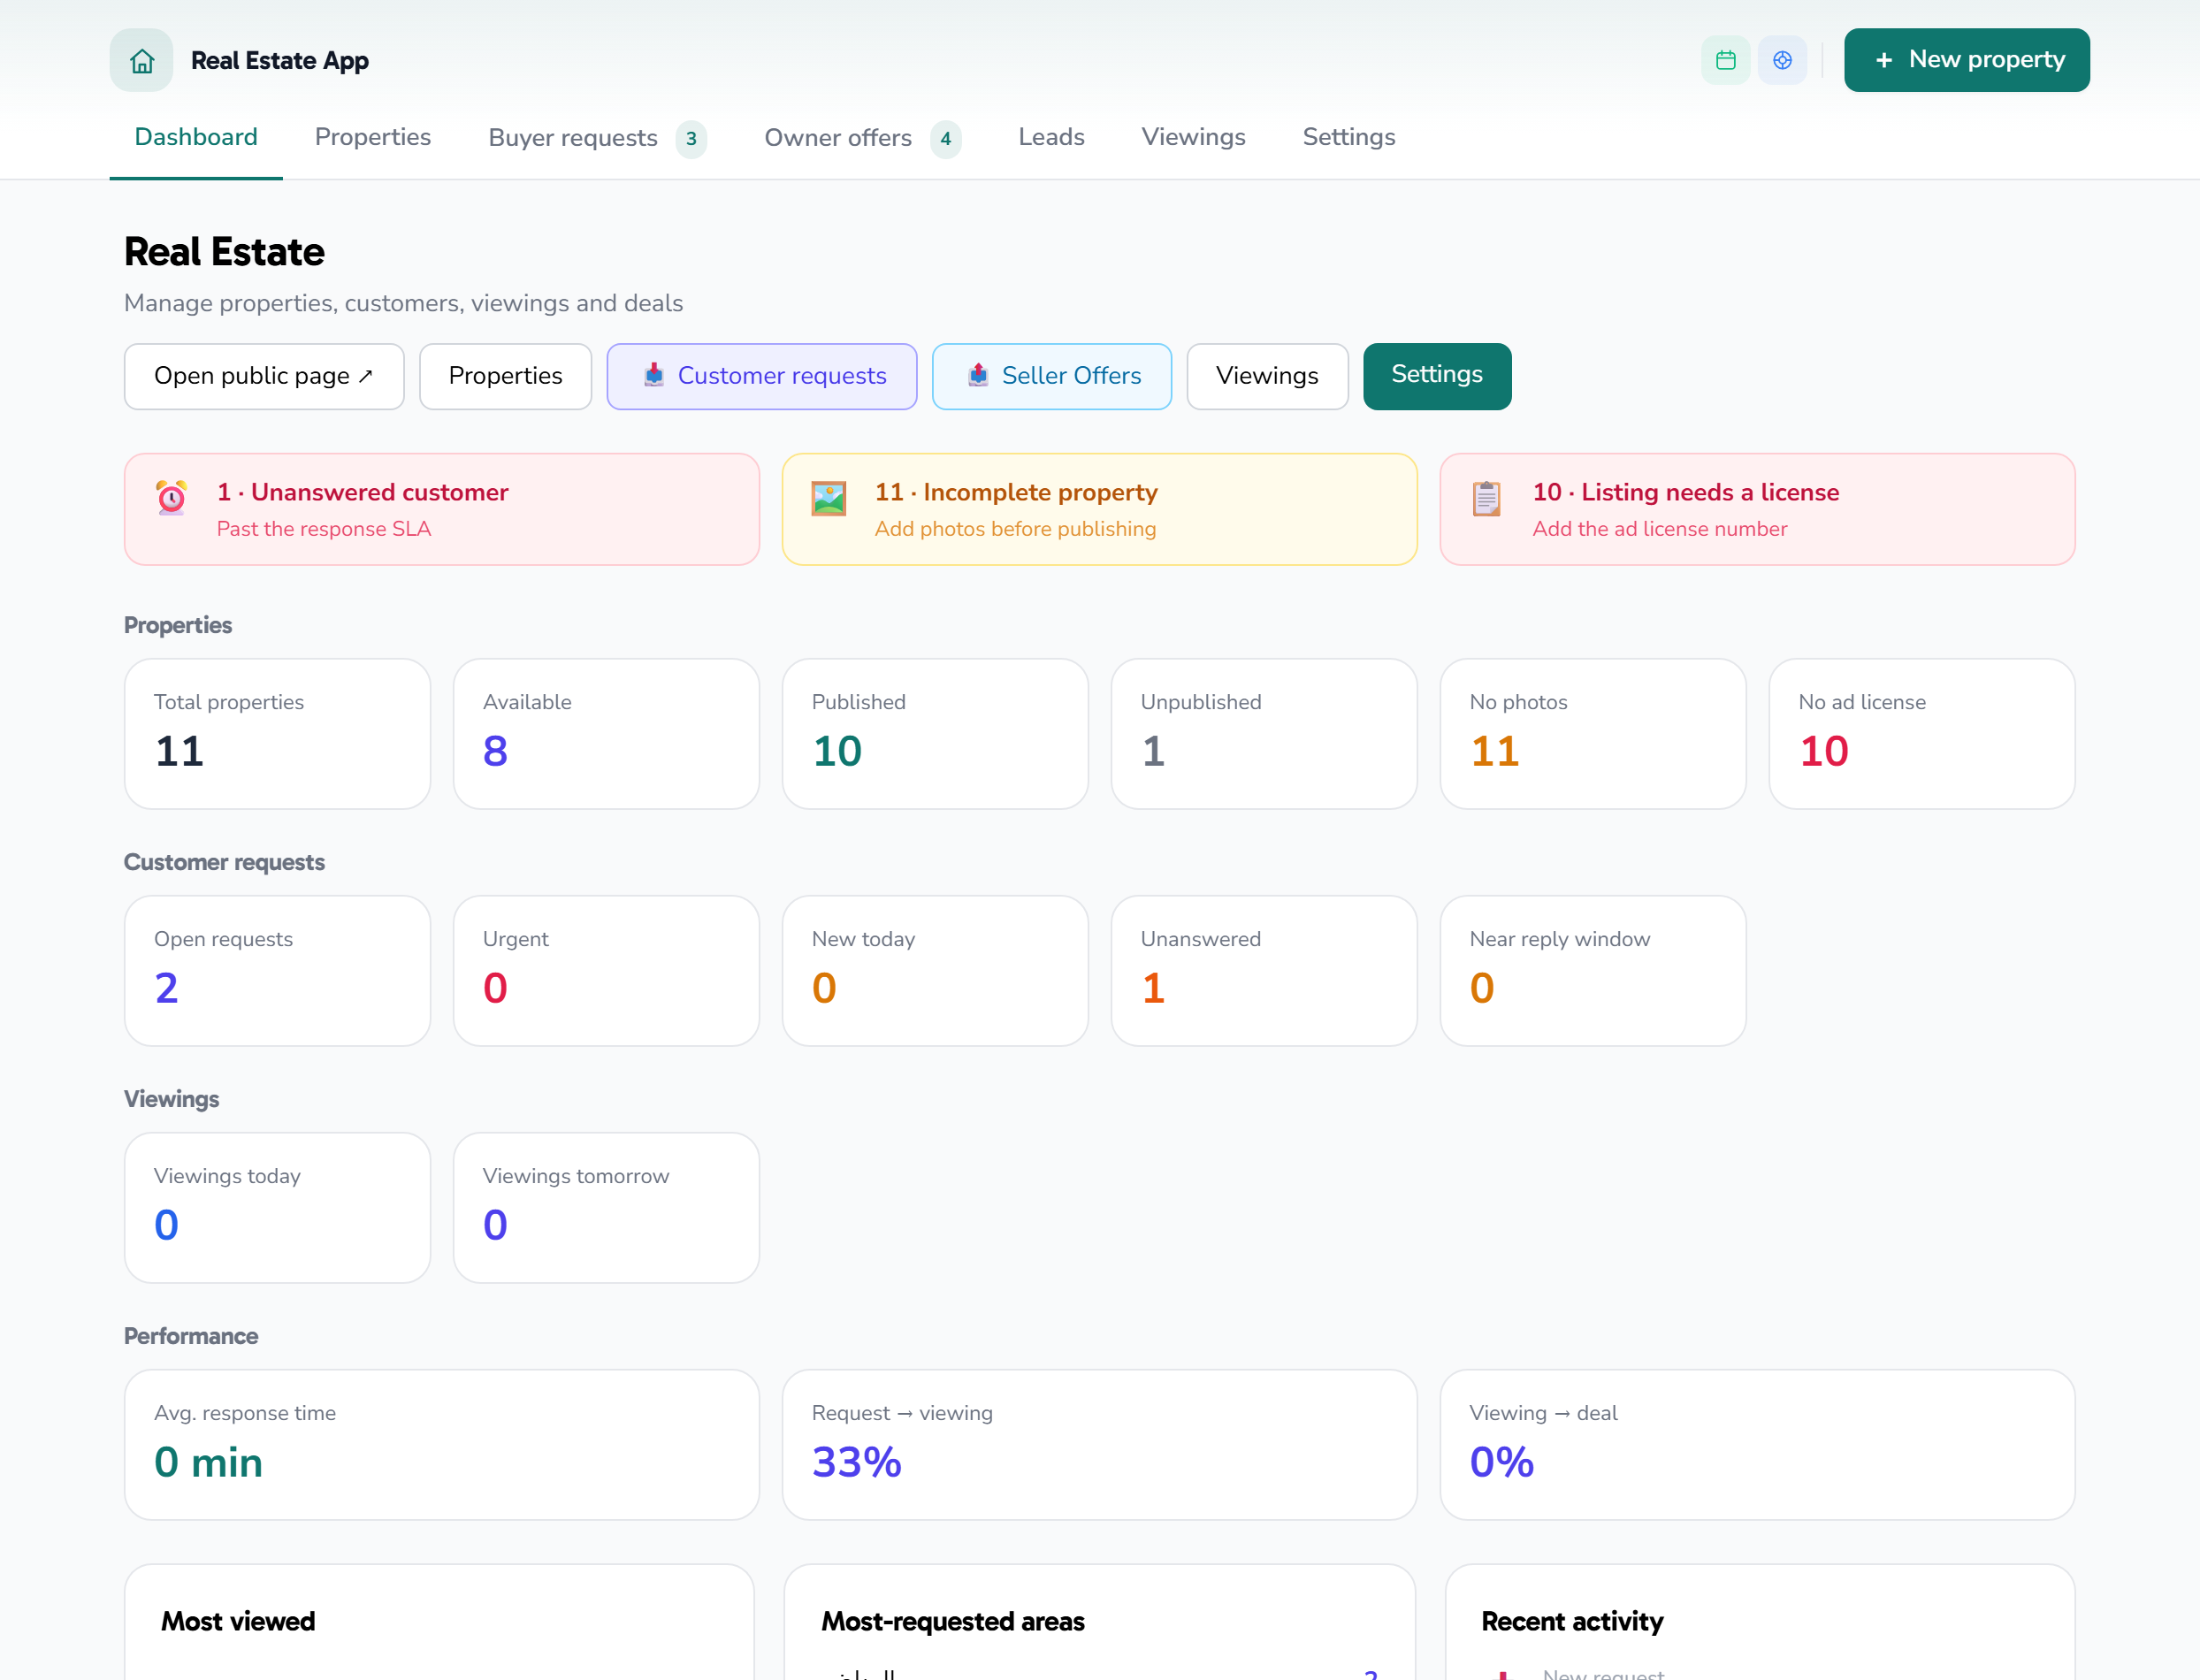
Task: Open the Viewings tab in navigation
Action: click(1193, 137)
